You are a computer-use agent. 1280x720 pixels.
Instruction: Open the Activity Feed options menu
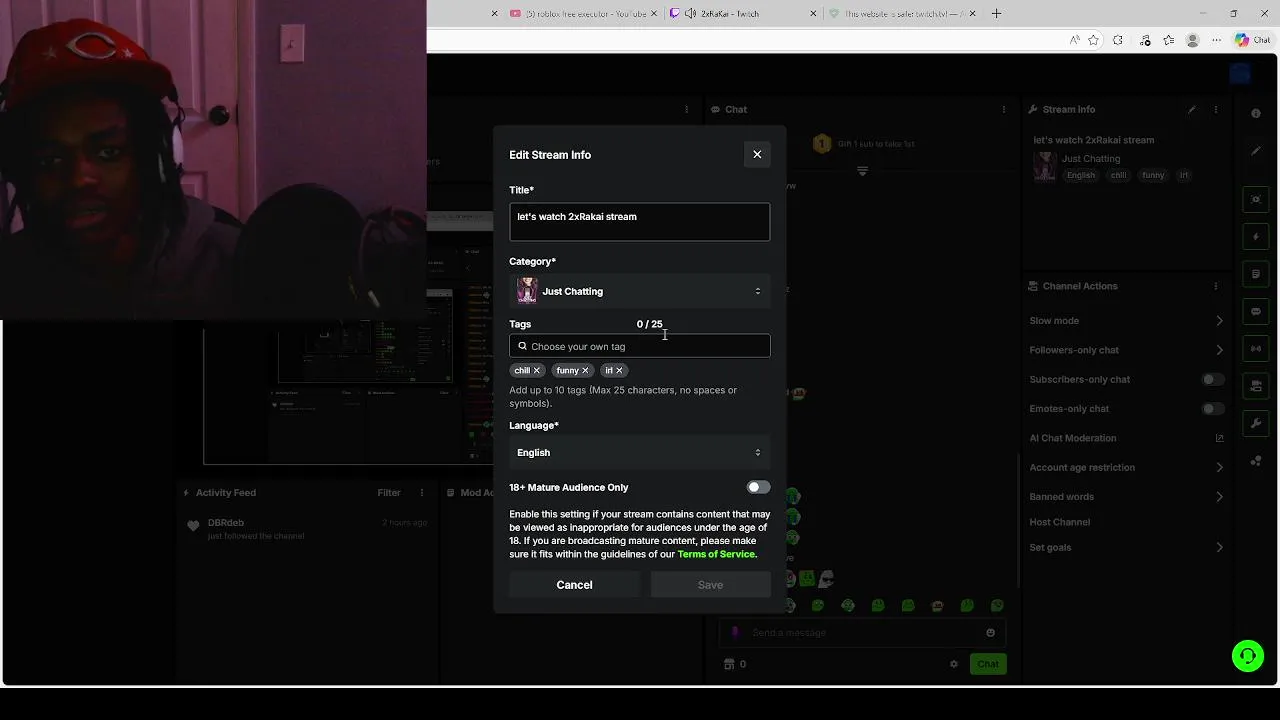[422, 493]
